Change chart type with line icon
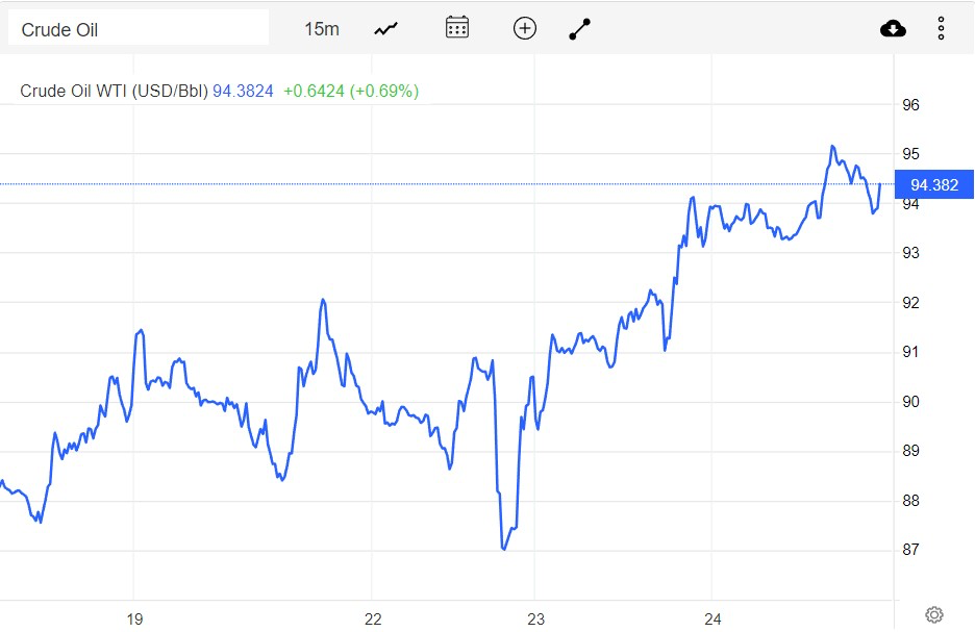 click(x=386, y=29)
